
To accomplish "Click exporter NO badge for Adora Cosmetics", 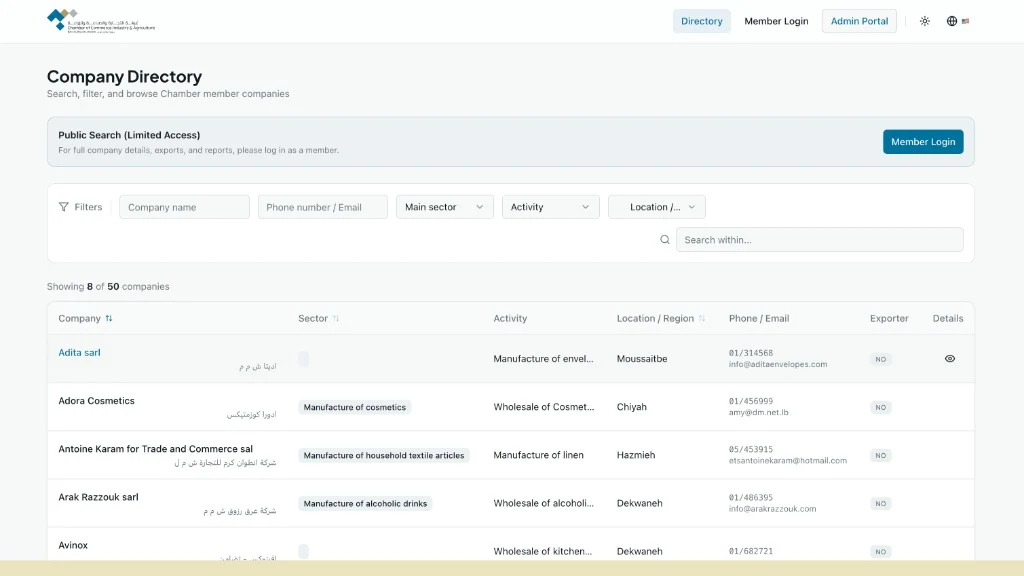I will coord(880,408).
